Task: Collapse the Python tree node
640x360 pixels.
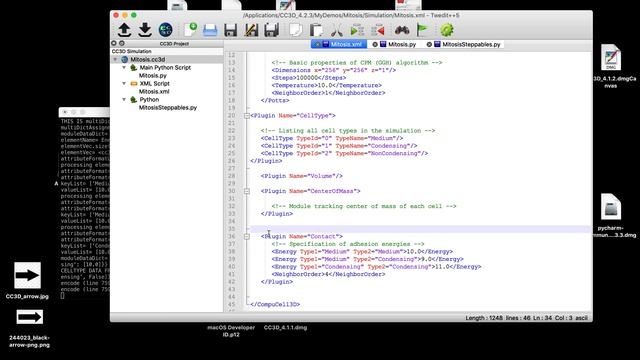Action: pyautogui.click(x=124, y=99)
